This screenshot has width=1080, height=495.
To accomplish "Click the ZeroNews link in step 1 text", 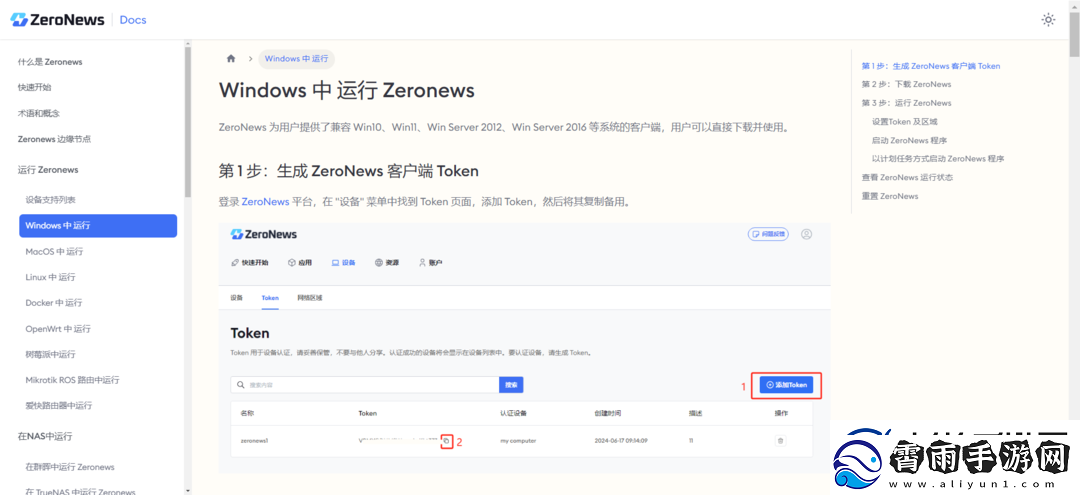I will coord(265,202).
